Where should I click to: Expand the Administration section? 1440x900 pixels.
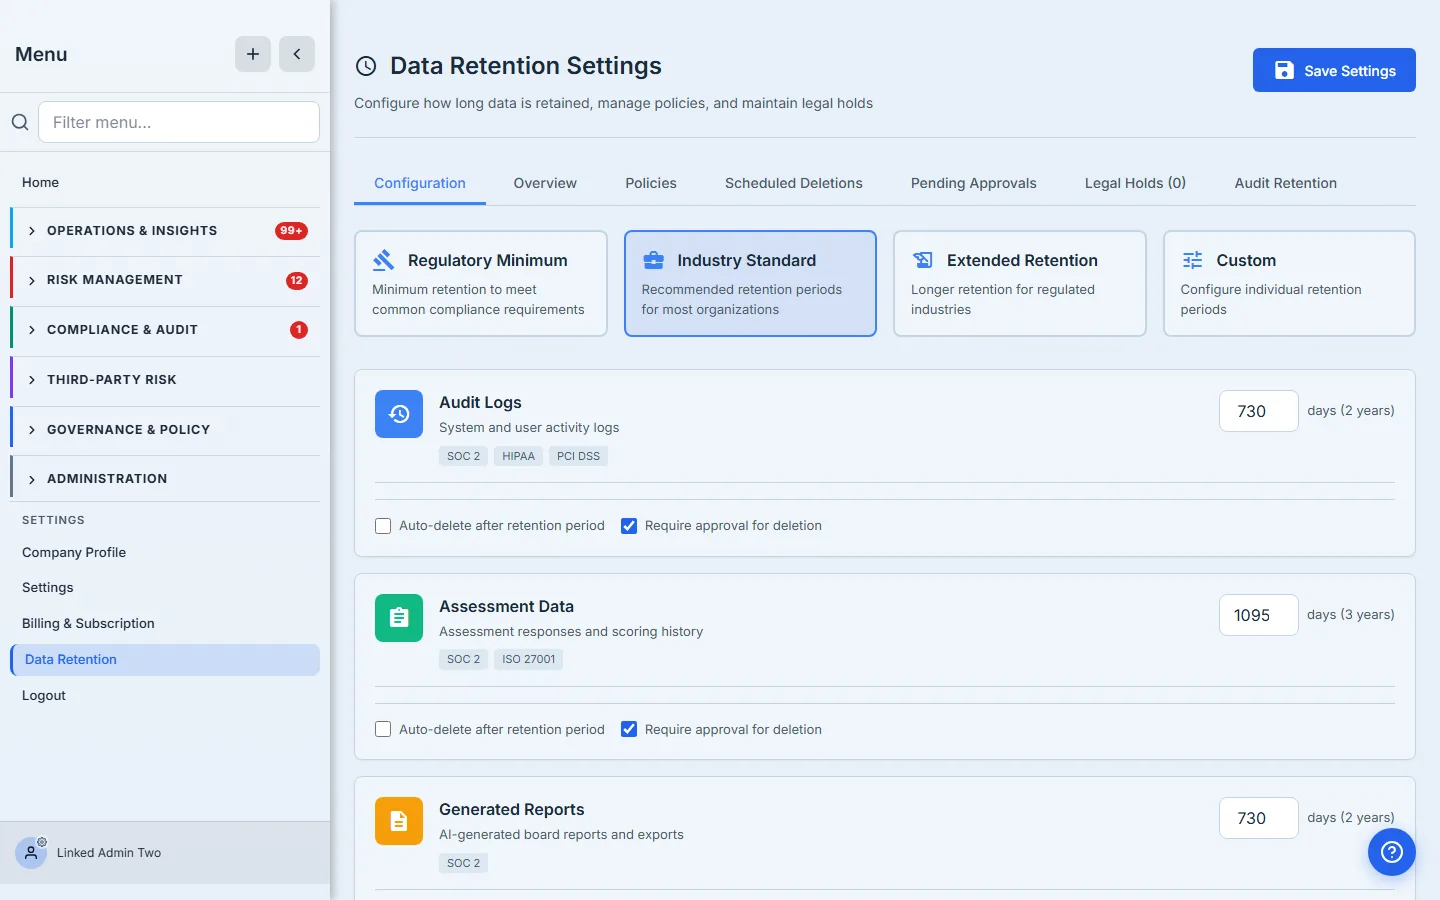(x=165, y=479)
